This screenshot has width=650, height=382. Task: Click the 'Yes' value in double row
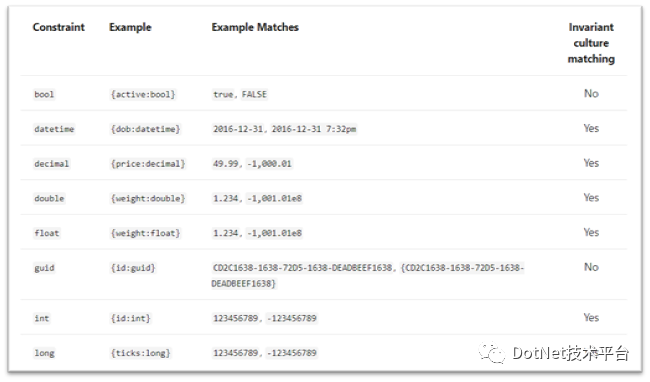pos(591,198)
